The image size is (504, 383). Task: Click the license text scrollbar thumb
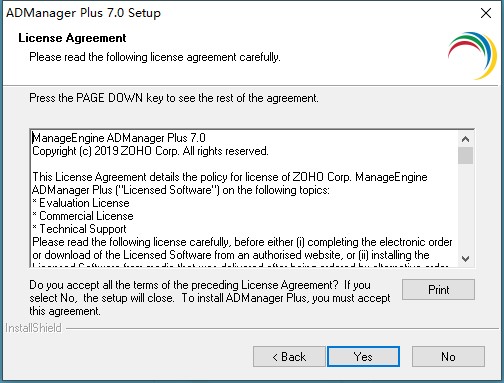(466, 155)
